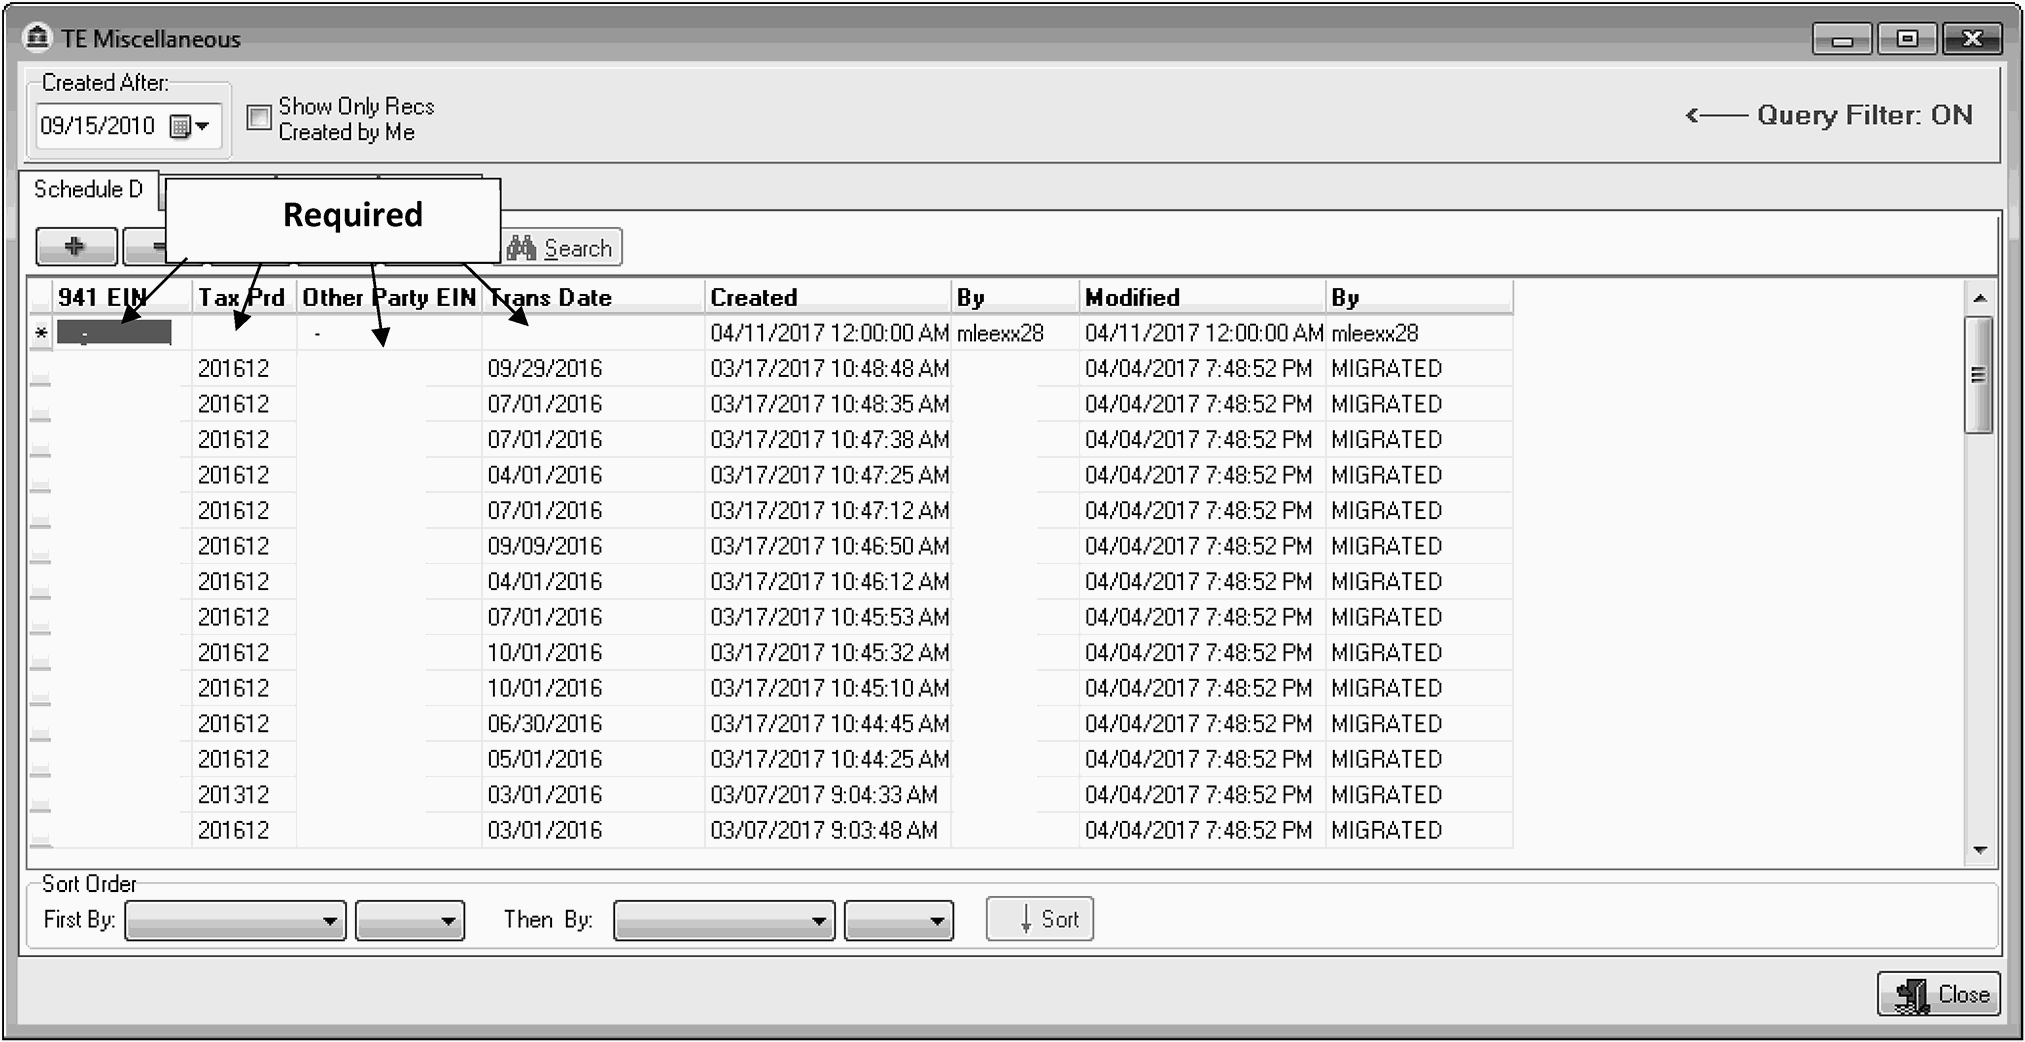Click the Modified column header

click(x=1201, y=297)
